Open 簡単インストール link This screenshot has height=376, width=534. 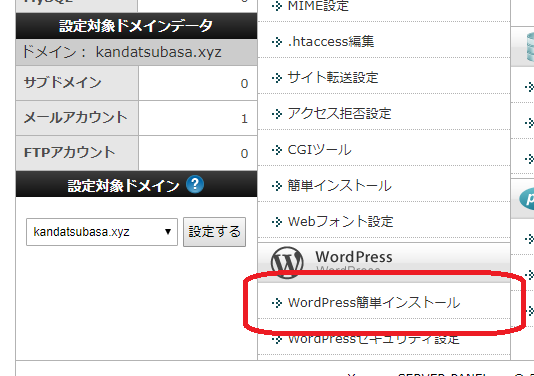point(340,186)
